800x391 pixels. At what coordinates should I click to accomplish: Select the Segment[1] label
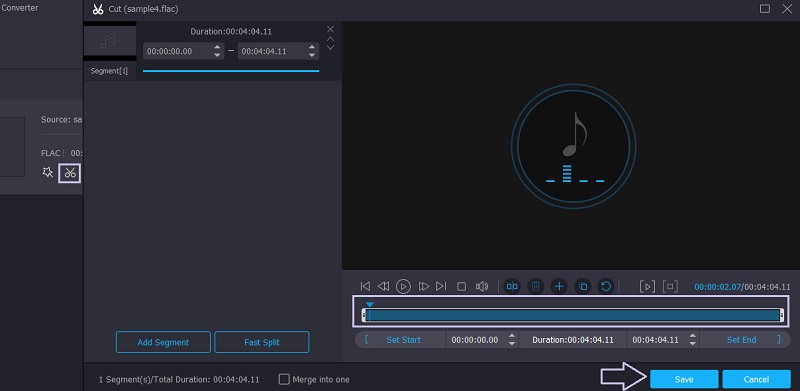tap(109, 71)
